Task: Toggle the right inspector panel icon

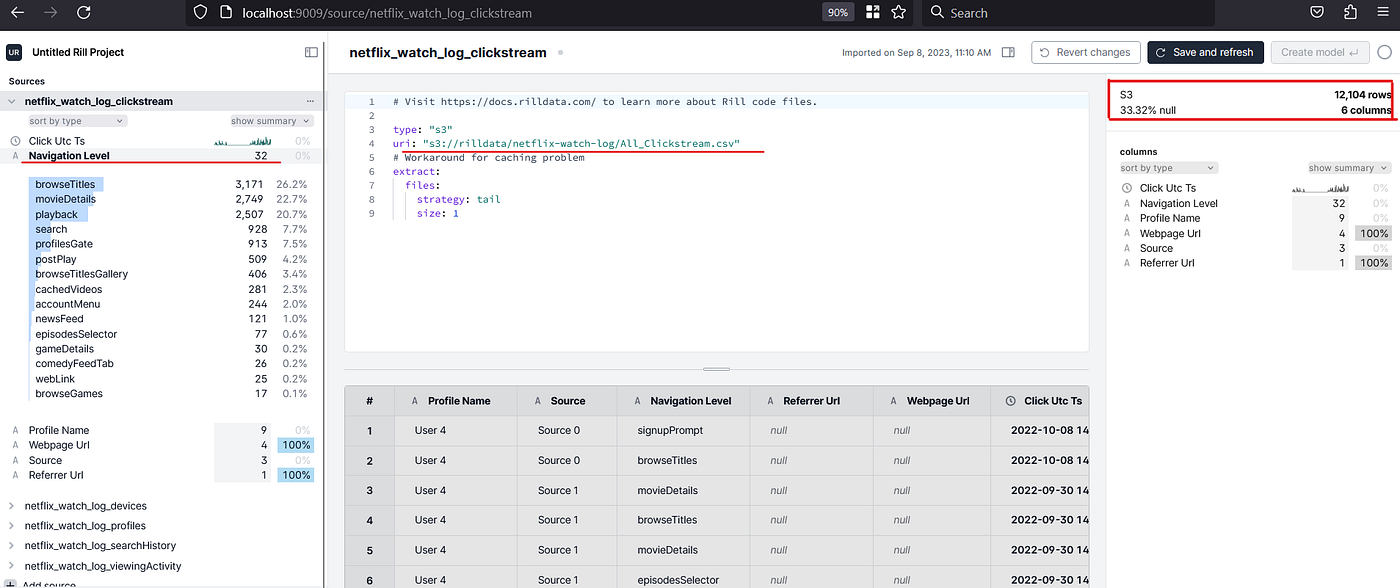Action: click(x=1008, y=52)
